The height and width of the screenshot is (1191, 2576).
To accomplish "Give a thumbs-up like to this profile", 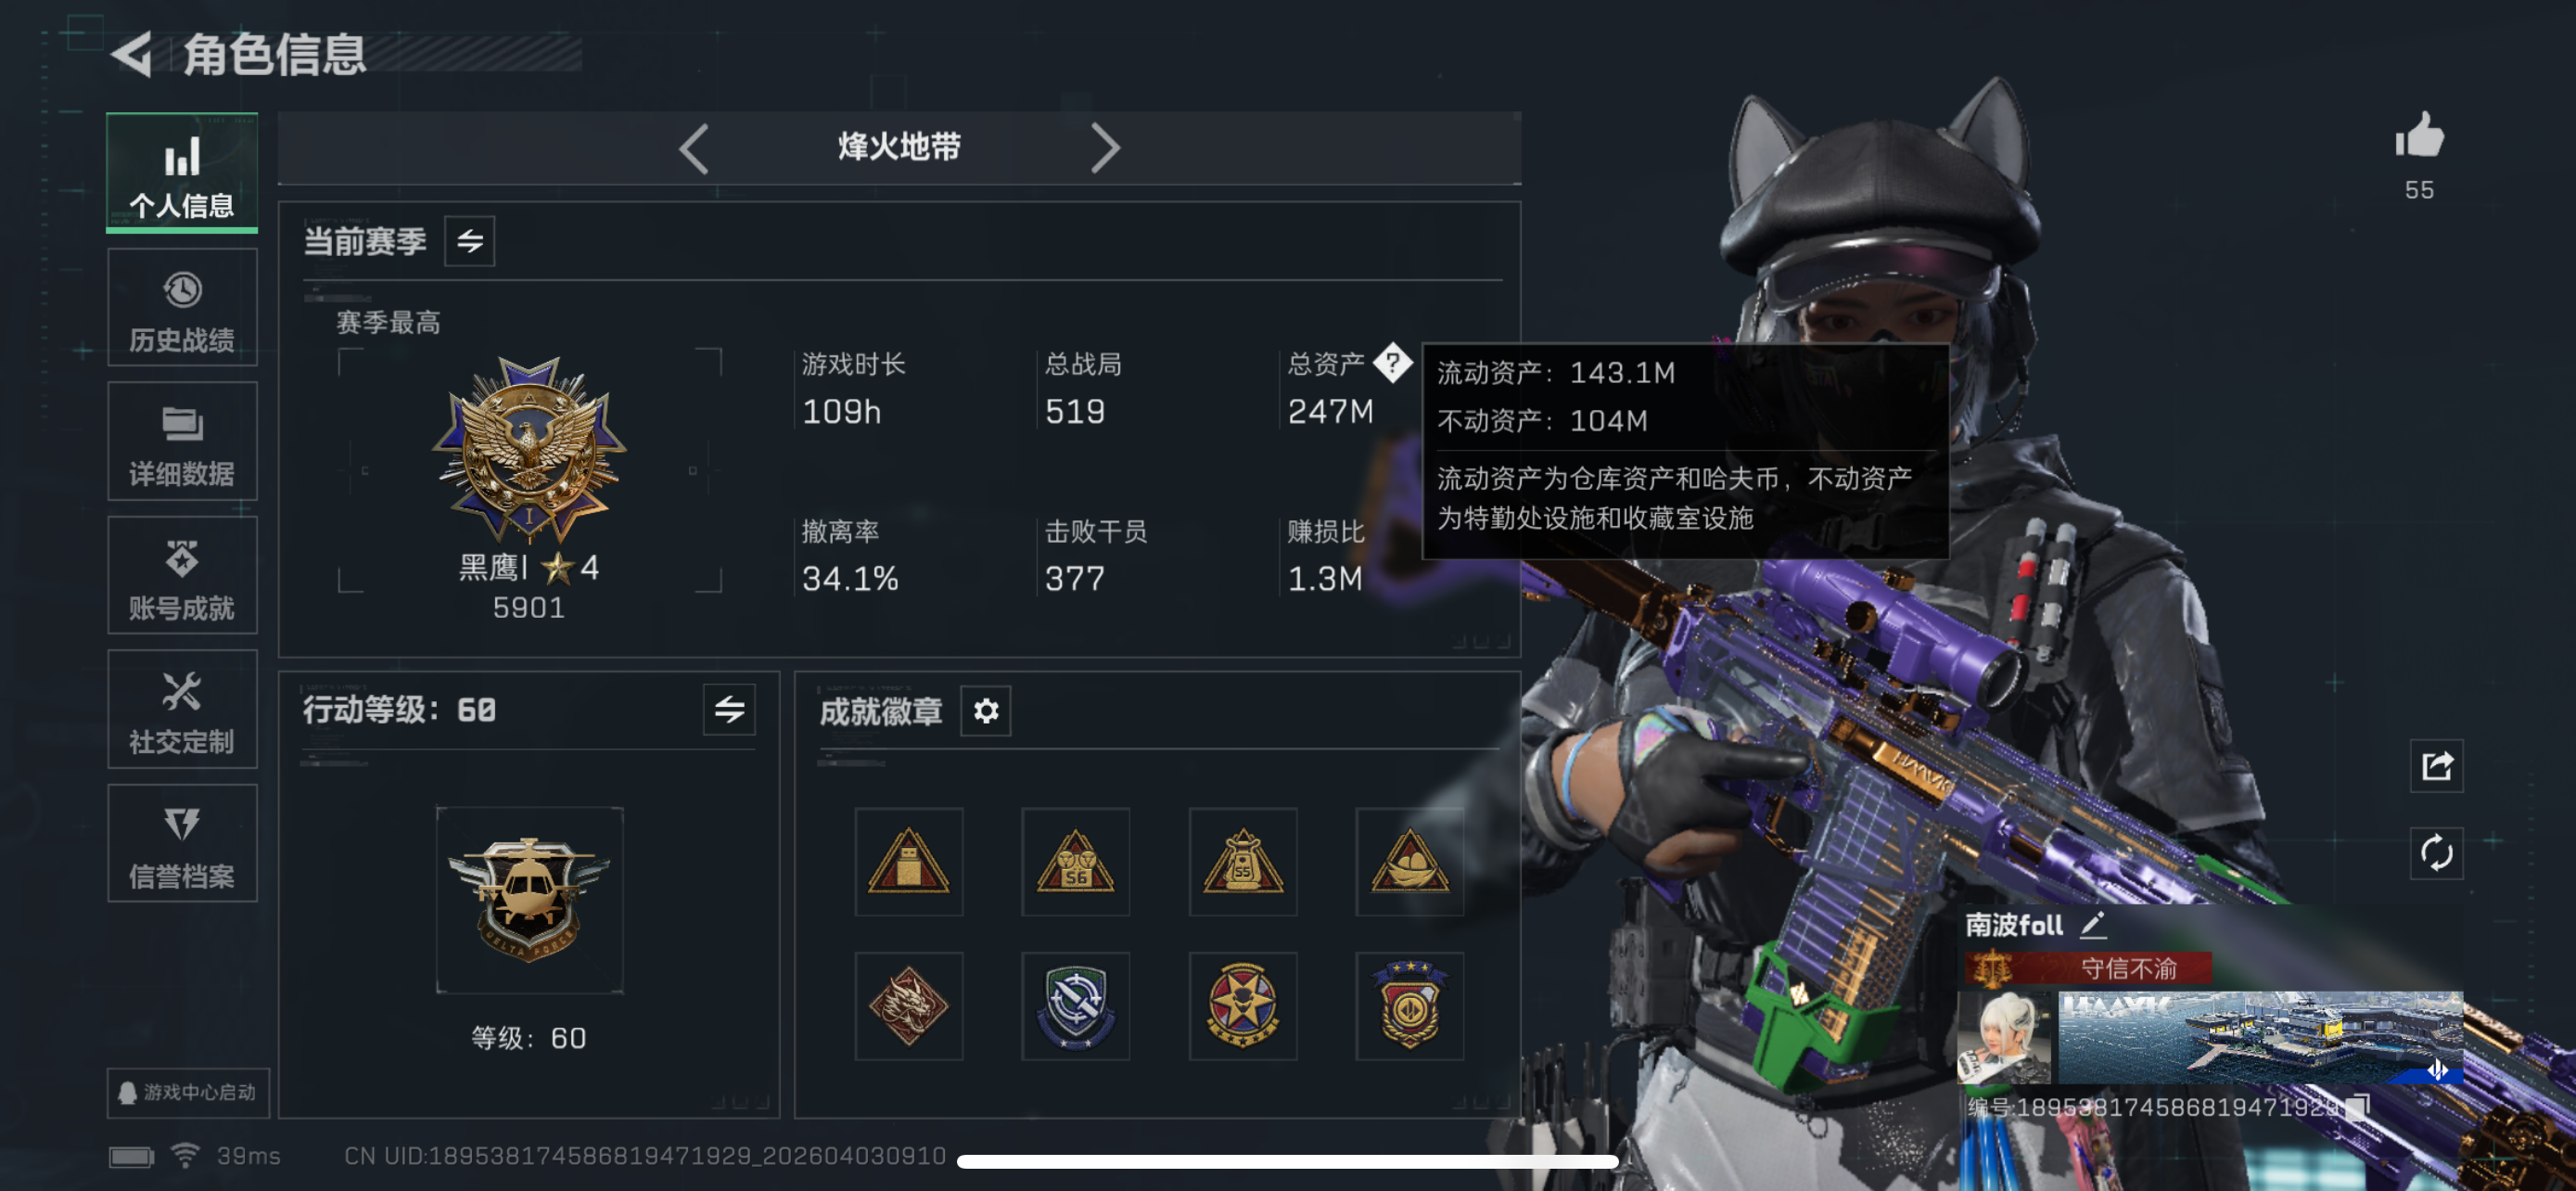I will click(x=2418, y=135).
